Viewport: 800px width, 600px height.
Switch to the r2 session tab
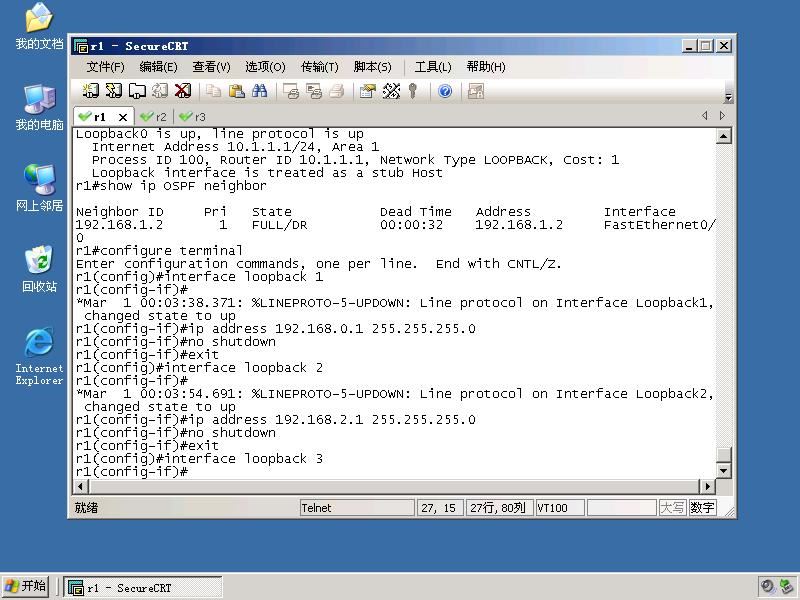154,117
